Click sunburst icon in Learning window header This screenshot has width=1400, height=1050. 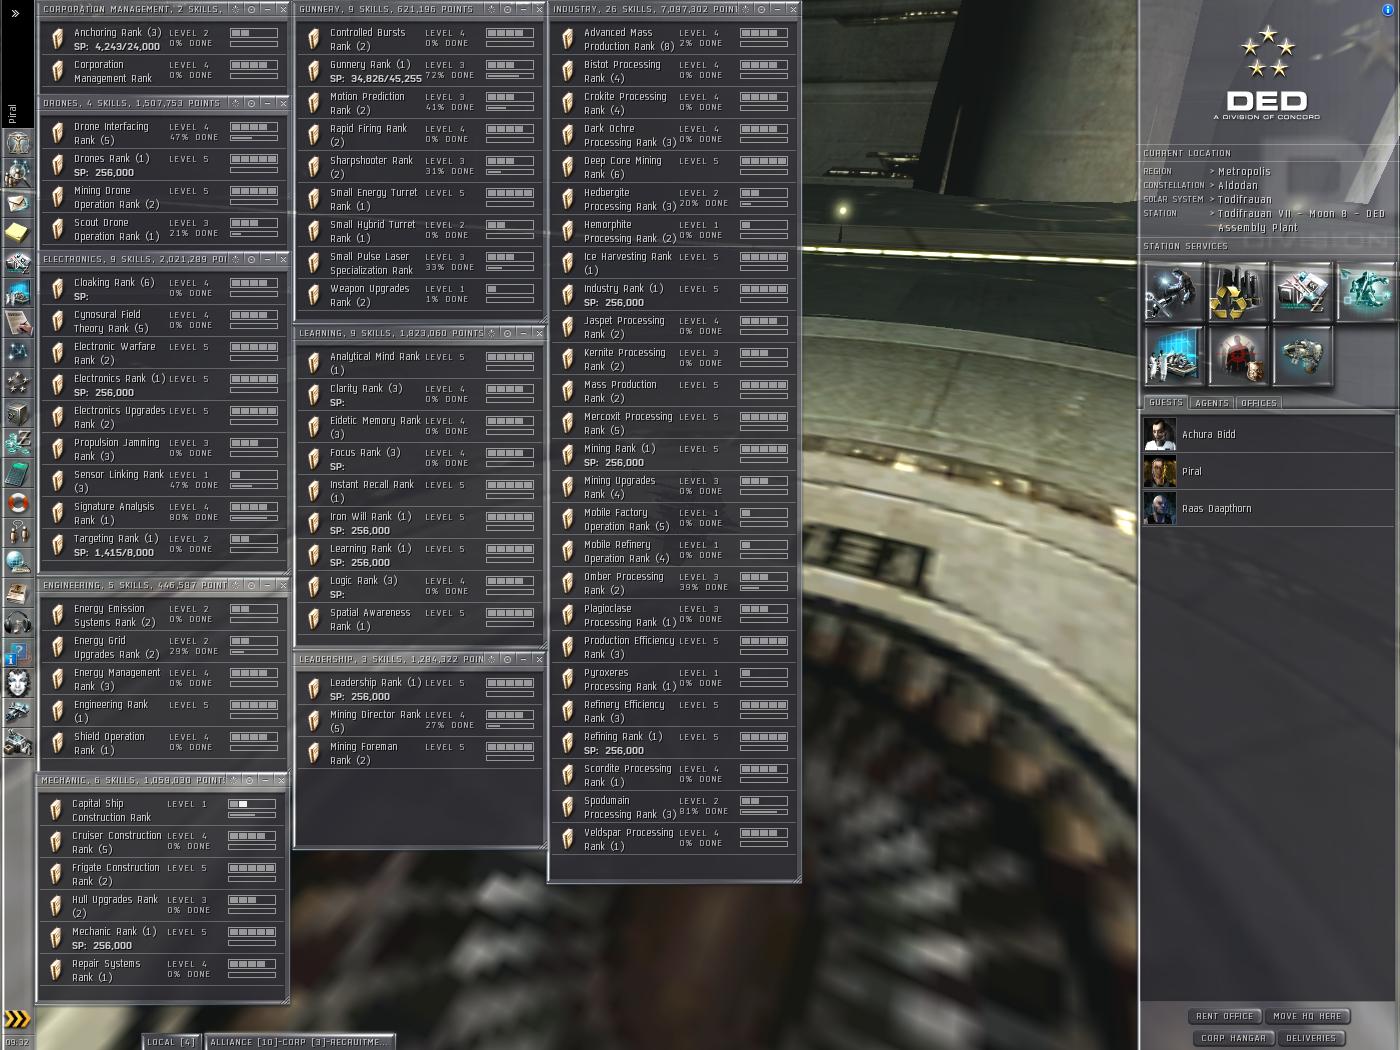click(x=492, y=333)
